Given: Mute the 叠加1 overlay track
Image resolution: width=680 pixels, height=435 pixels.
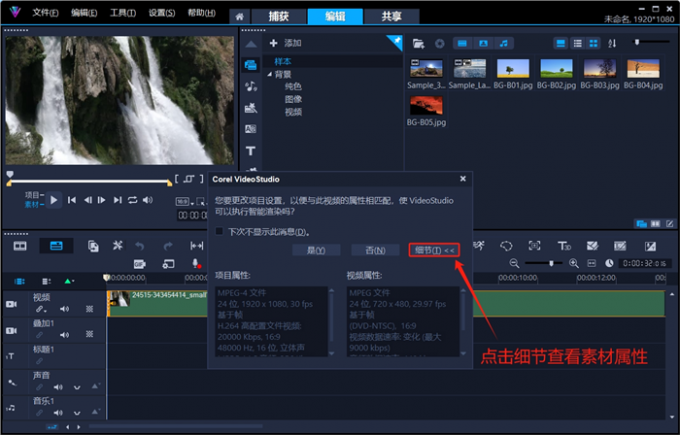Looking at the screenshot, I should click(64, 335).
